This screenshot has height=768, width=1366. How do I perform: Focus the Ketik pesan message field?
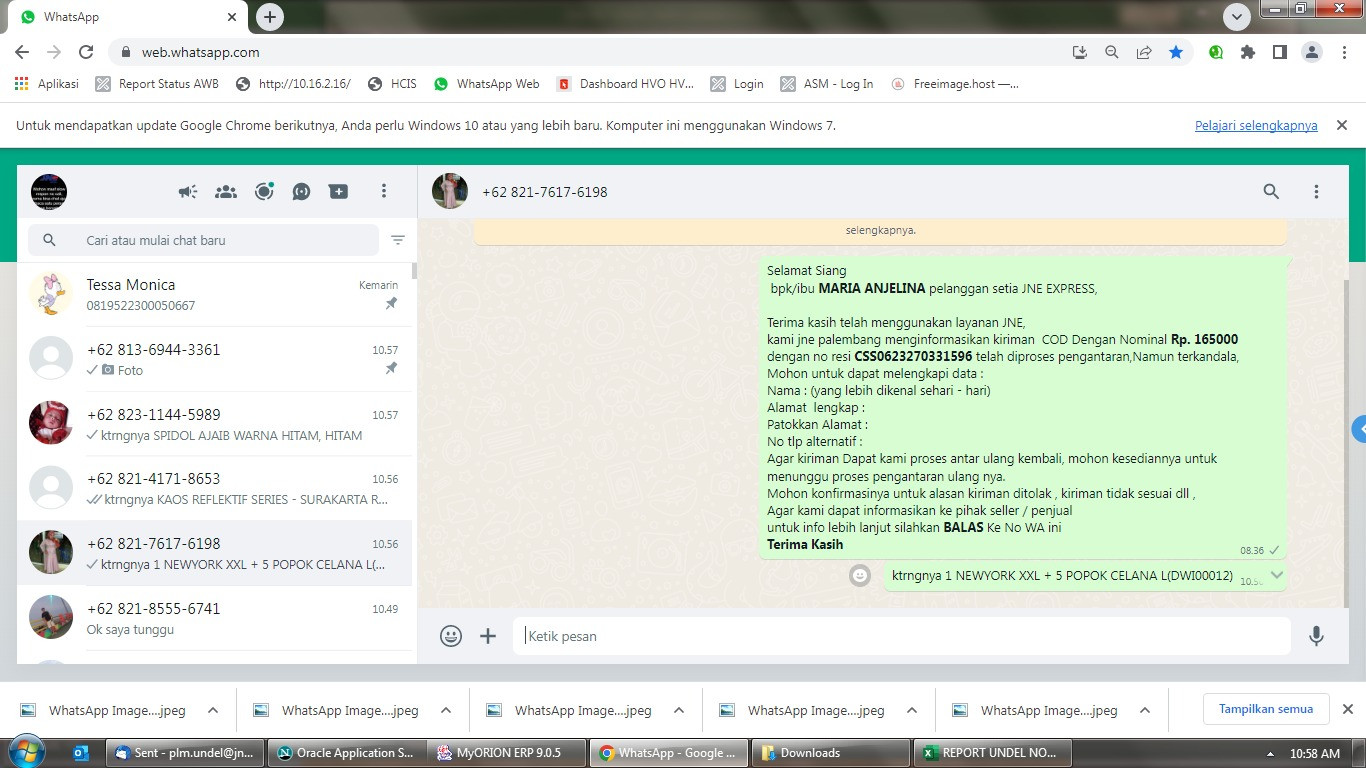coord(901,636)
